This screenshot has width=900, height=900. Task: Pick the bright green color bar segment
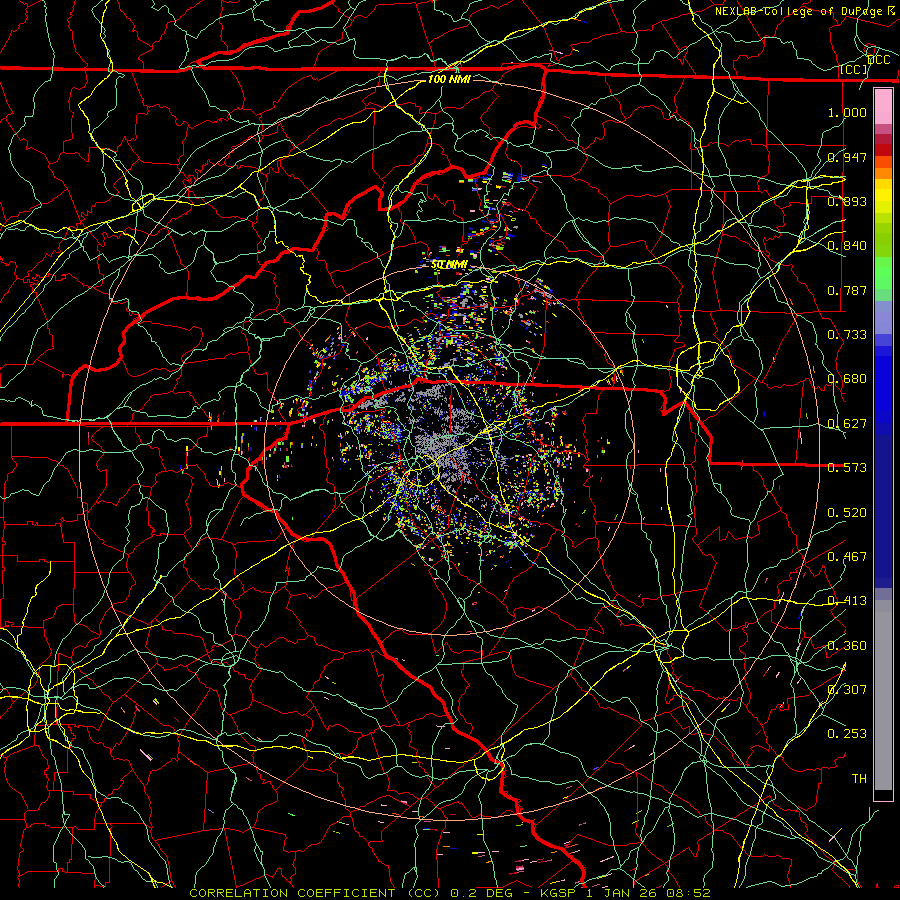[x=883, y=273]
